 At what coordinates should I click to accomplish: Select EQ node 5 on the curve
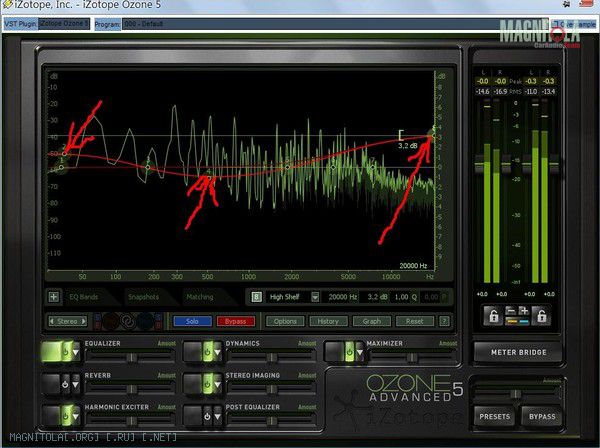coord(287,167)
